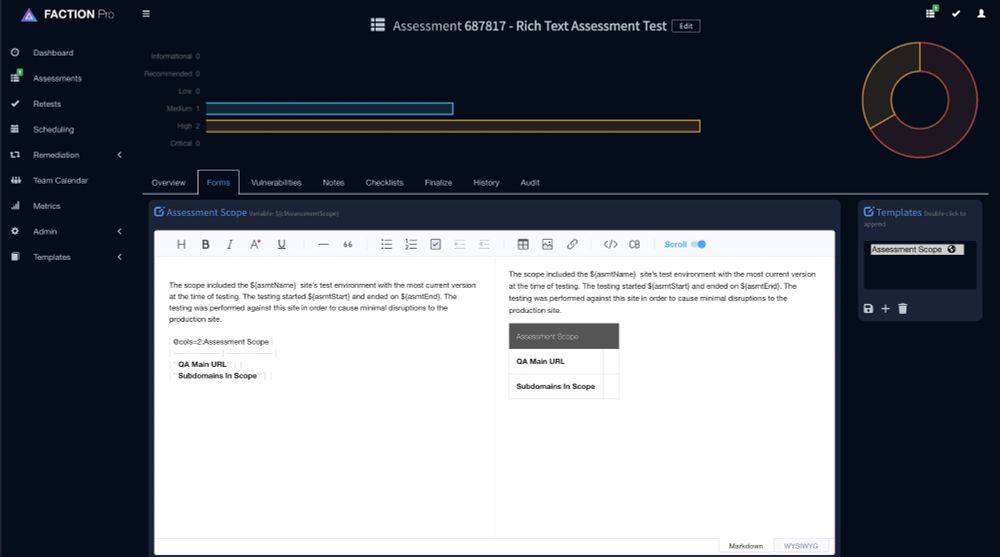
Task: Open Metrics in sidebar
Action: click(x=47, y=206)
